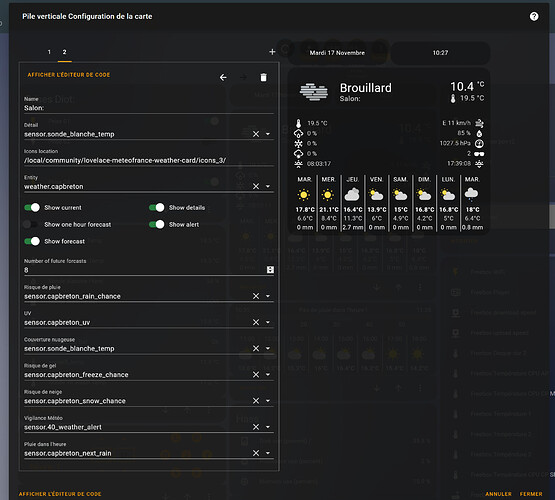
Task: Open the help question mark icon
Action: [x=534, y=16]
